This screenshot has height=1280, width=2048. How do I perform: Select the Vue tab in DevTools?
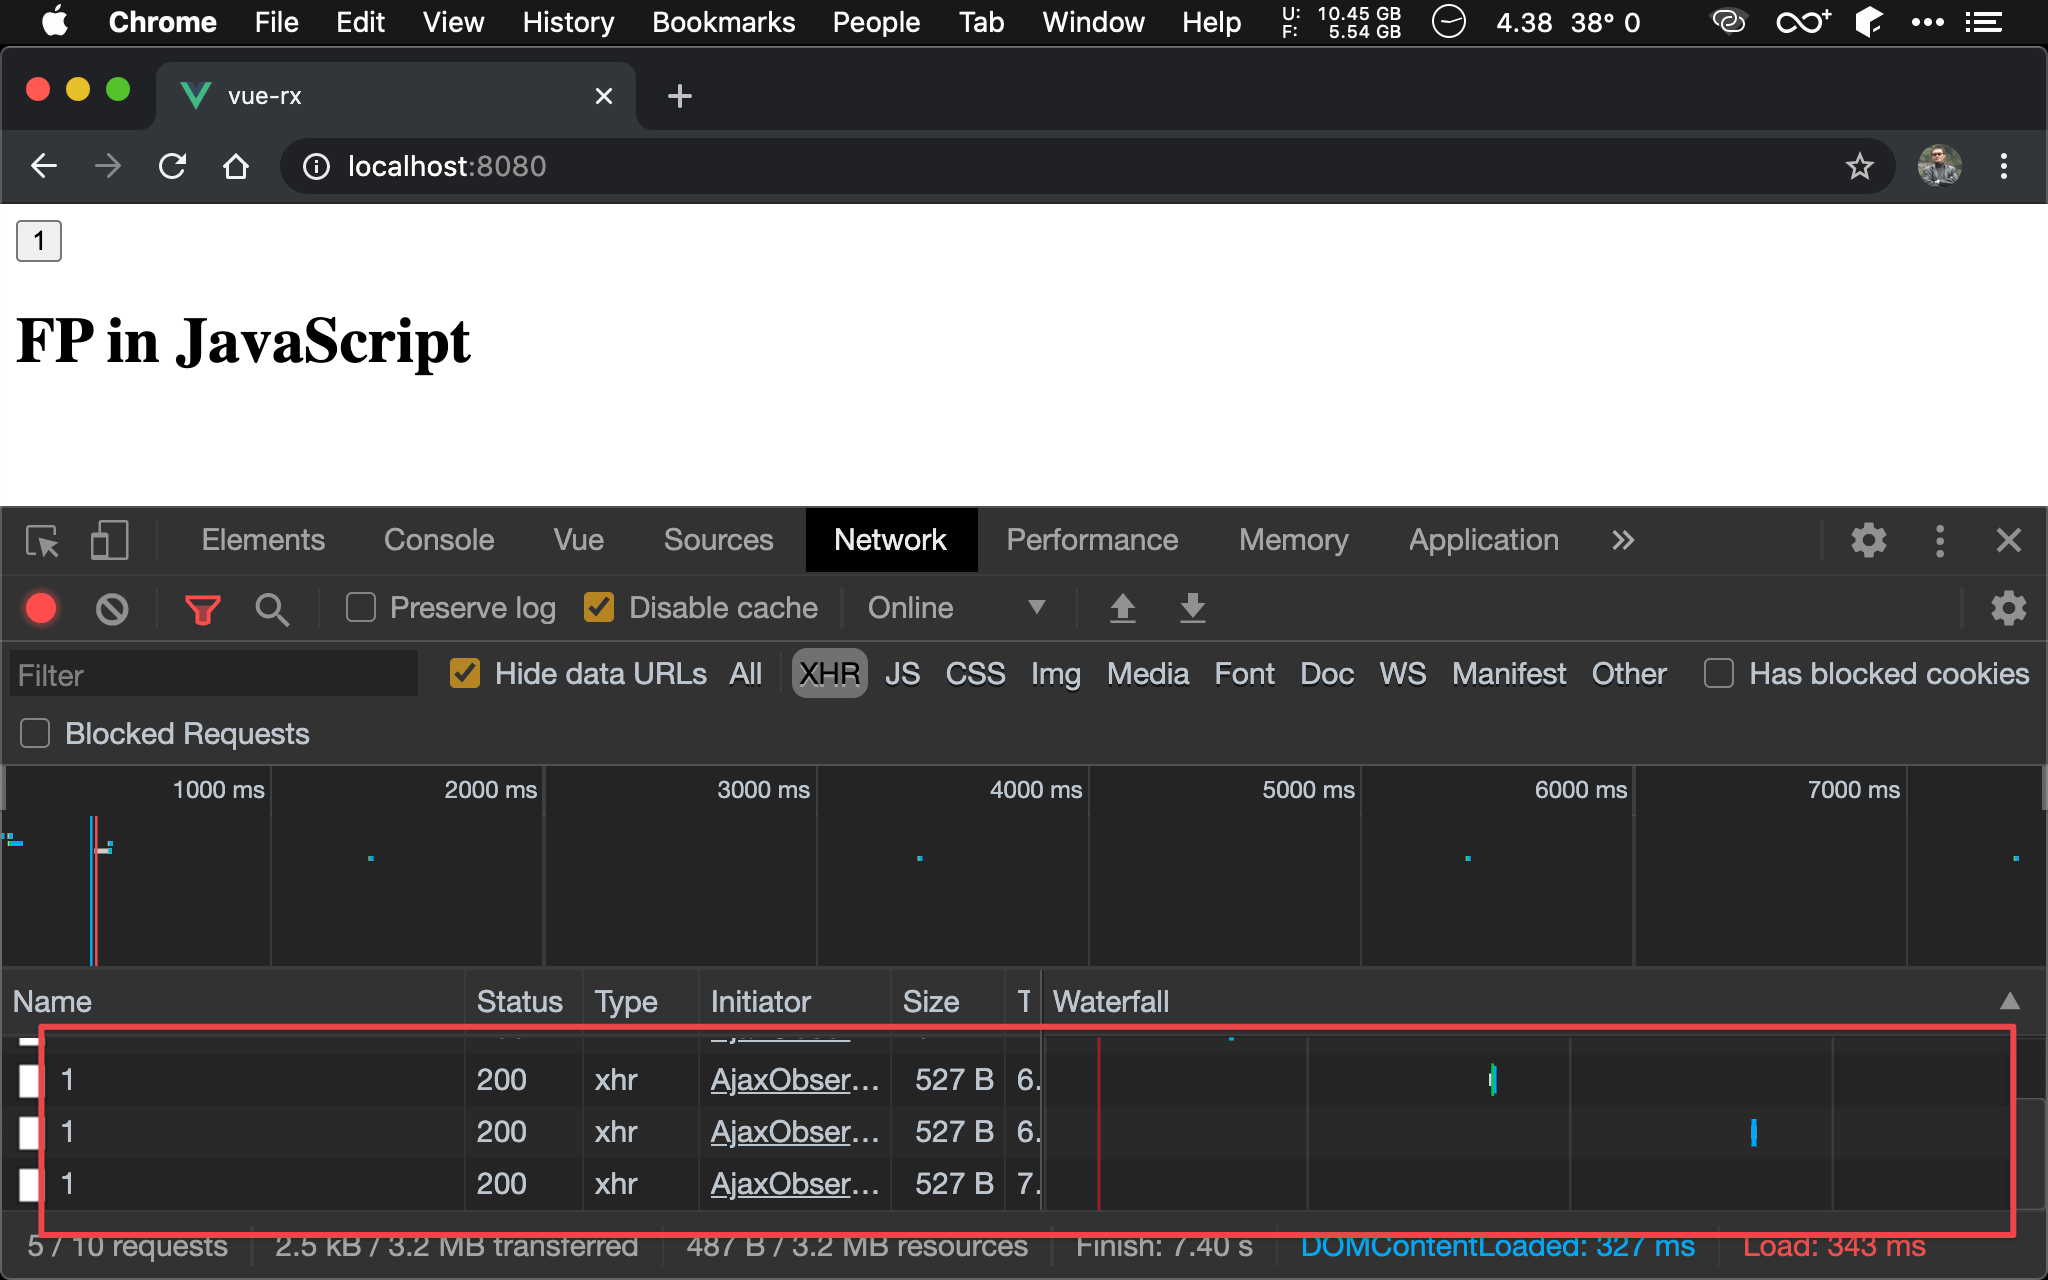pyautogui.click(x=578, y=538)
